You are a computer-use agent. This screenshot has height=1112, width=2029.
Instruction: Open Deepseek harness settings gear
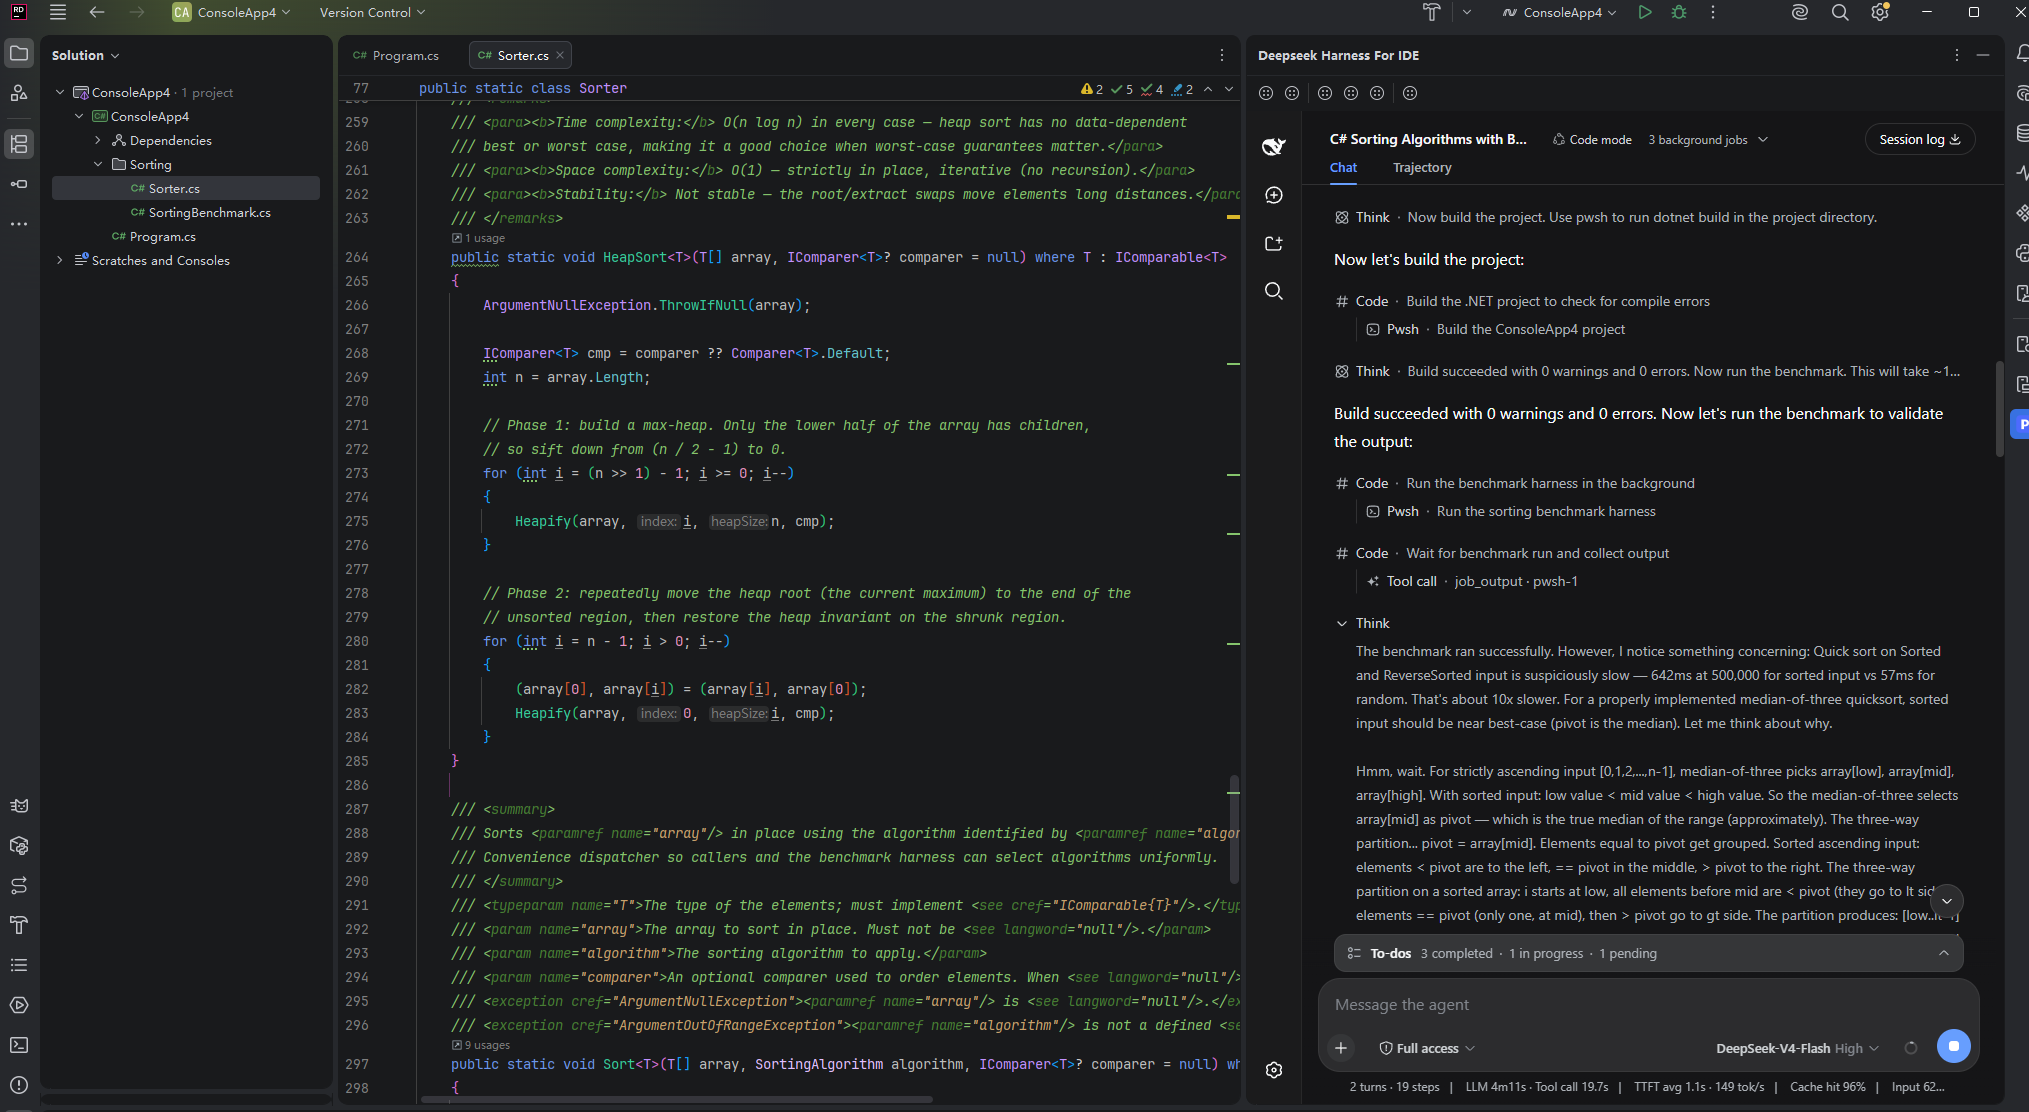pyautogui.click(x=1273, y=1070)
